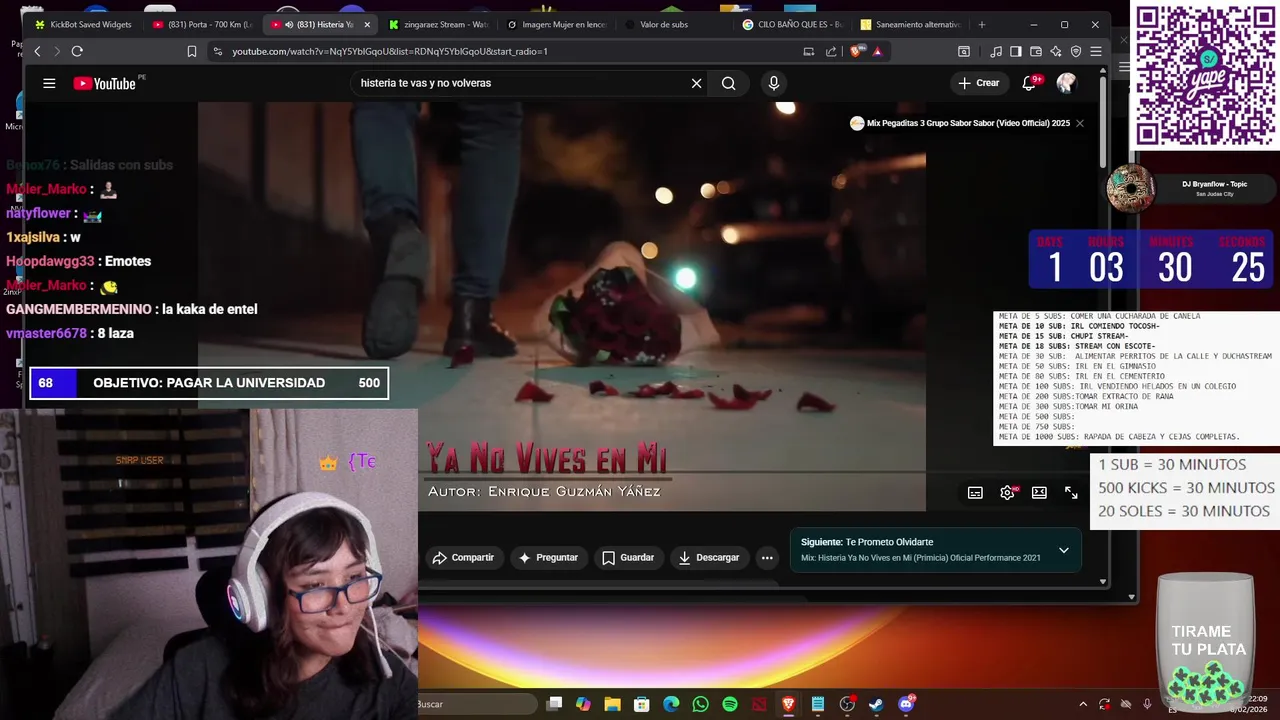
Task: Open Copilot from the taskbar
Action: [x=583, y=704]
